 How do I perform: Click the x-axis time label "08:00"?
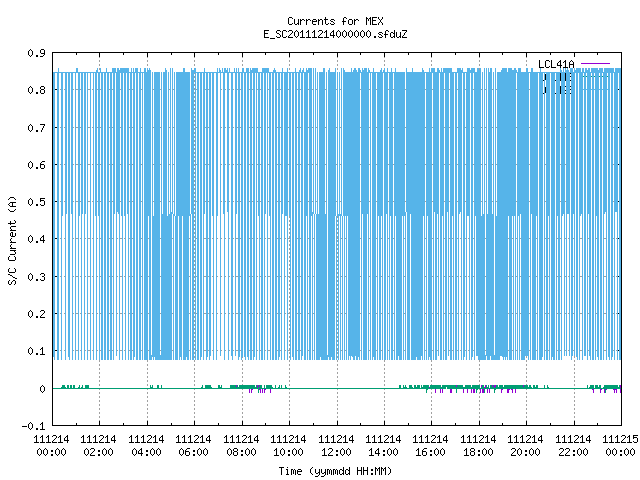(241, 452)
